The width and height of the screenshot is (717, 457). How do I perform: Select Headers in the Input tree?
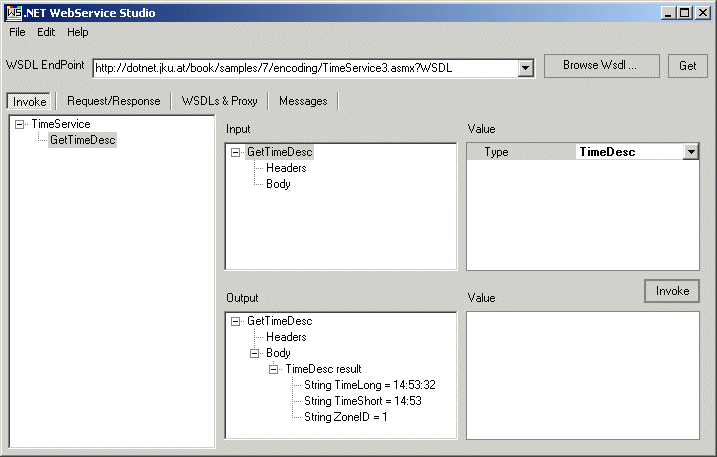[x=286, y=168]
